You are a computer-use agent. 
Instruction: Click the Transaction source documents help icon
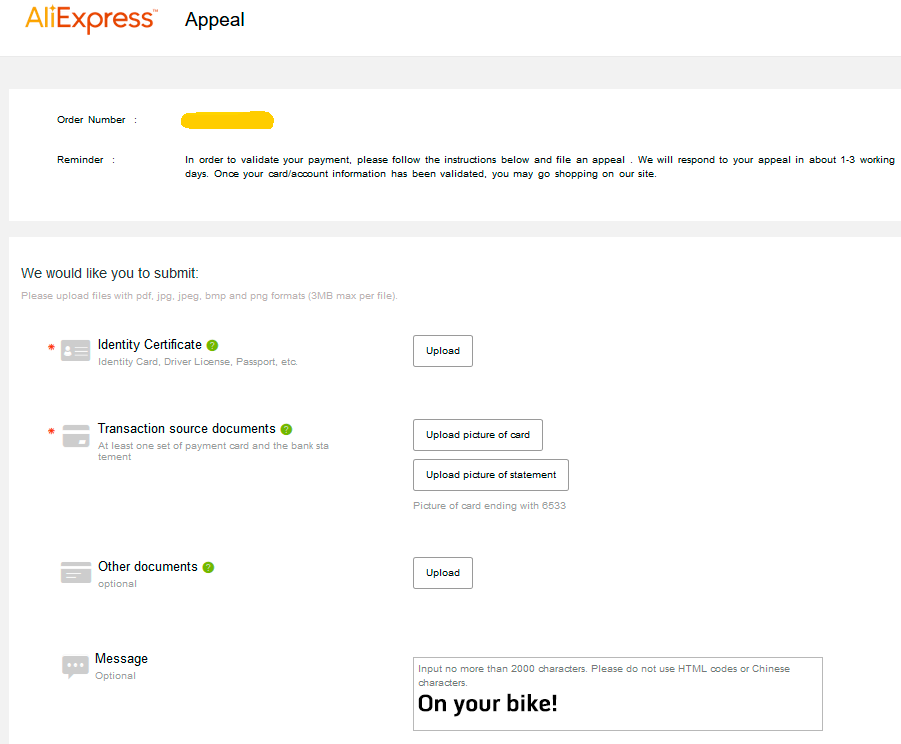[x=286, y=429]
